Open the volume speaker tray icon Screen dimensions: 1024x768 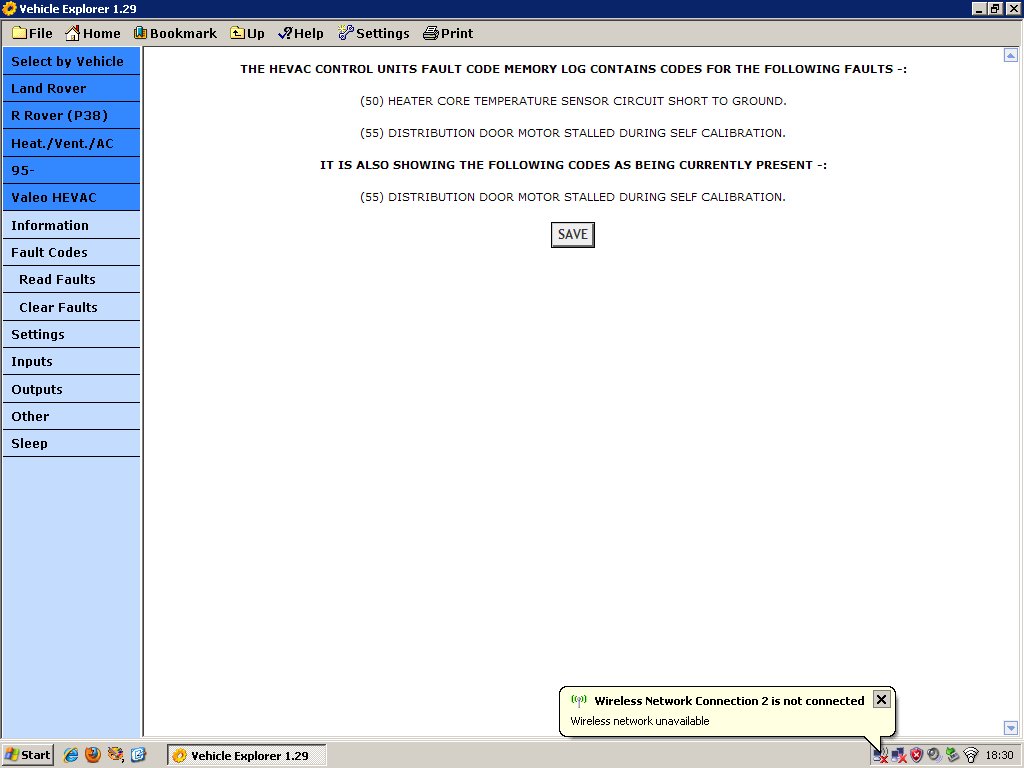click(x=934, y=756)
